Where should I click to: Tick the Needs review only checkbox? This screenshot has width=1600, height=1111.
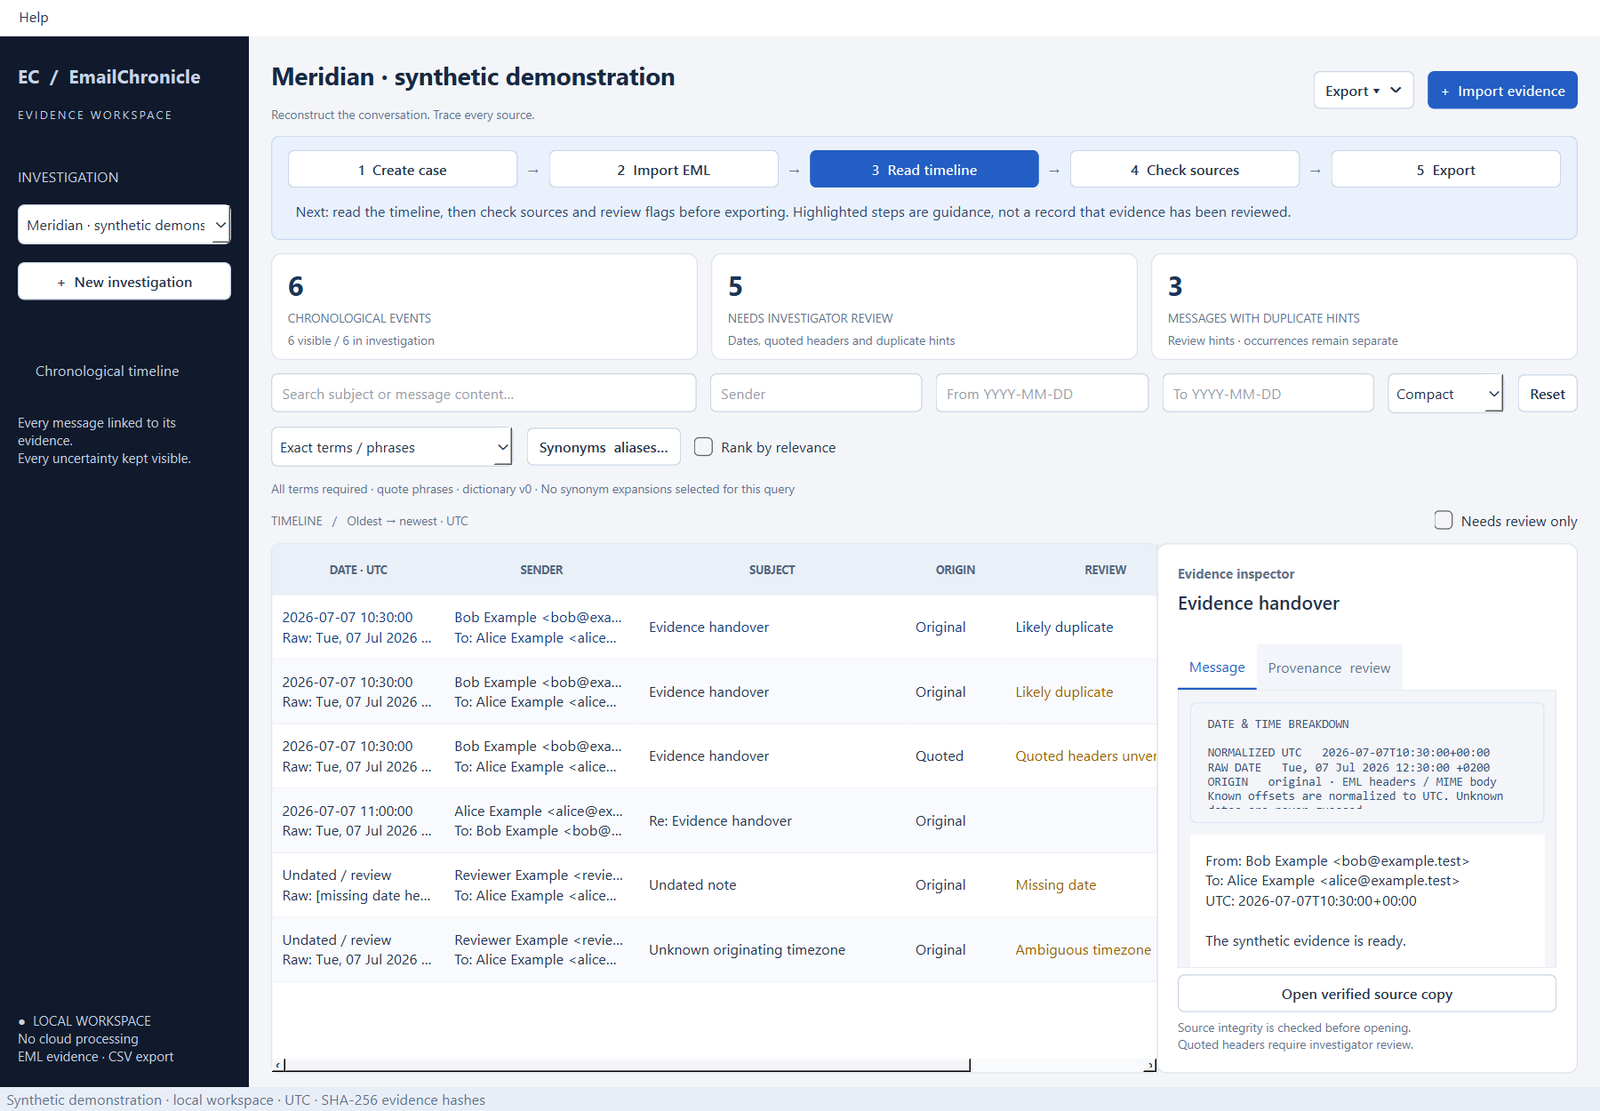pos(1443,520)
